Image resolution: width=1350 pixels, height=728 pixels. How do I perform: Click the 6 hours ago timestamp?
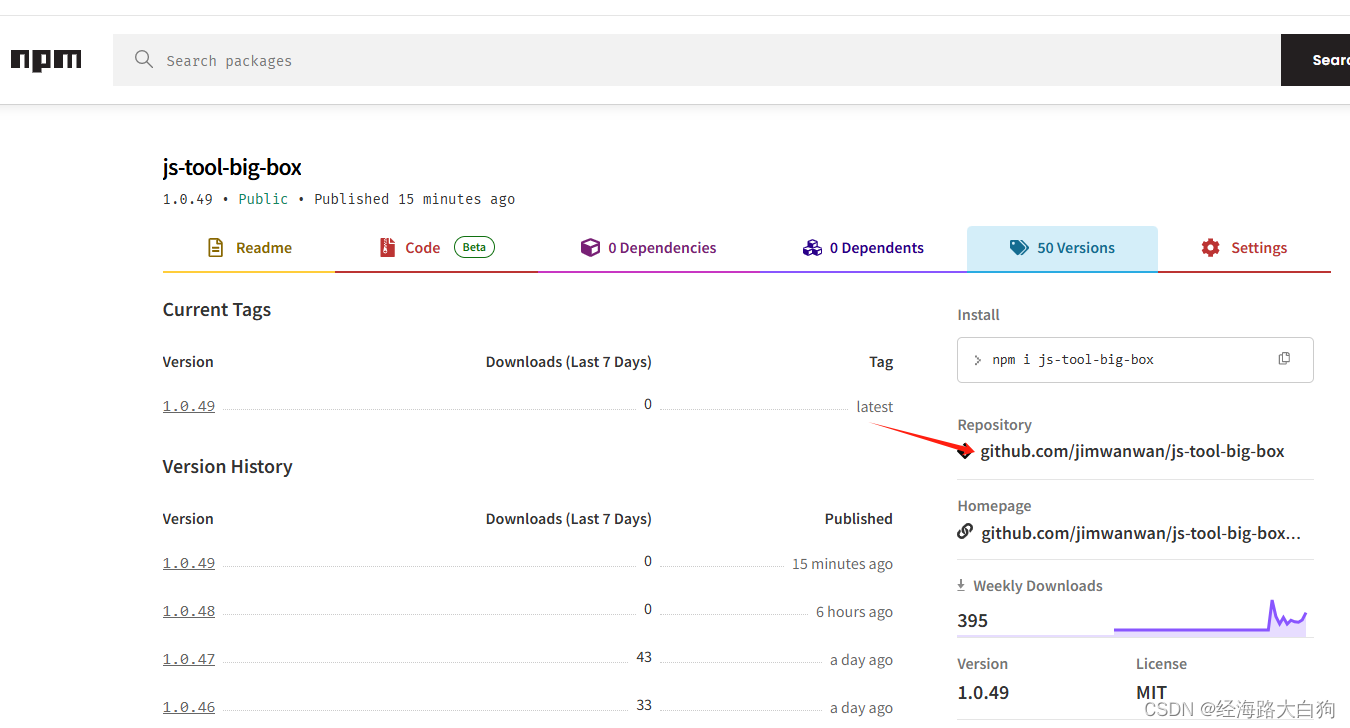click(854, 612)
